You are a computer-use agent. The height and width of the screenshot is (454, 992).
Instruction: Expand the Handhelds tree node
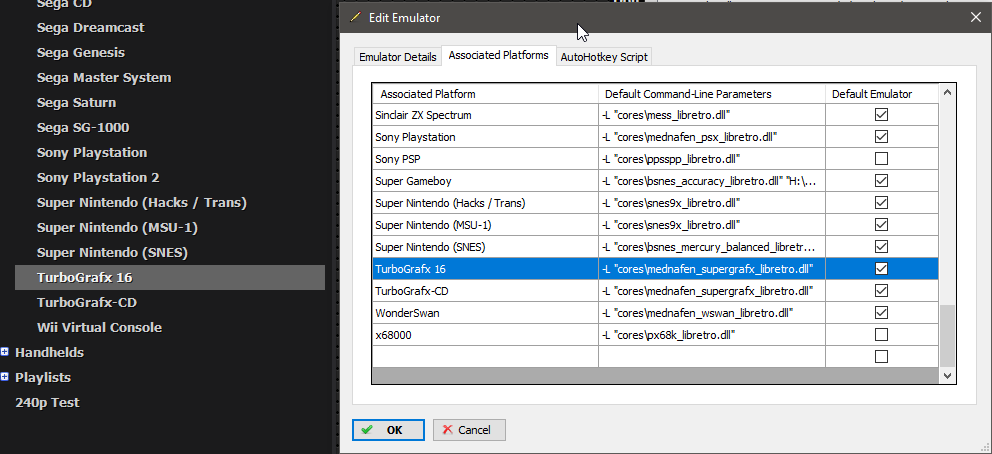click(4, 352)
